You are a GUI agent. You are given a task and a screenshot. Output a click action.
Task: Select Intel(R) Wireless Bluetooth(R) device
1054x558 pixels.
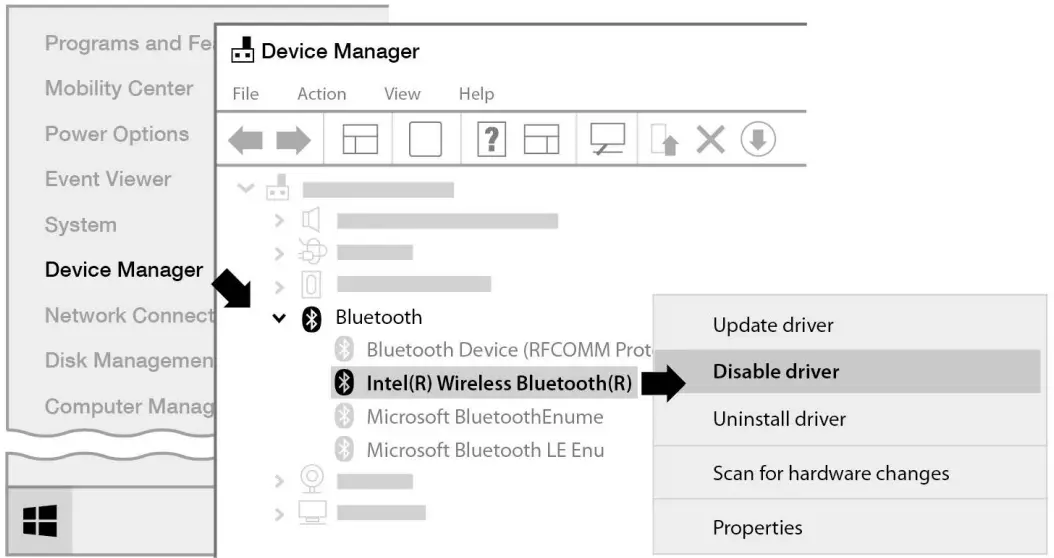(499, 383)
